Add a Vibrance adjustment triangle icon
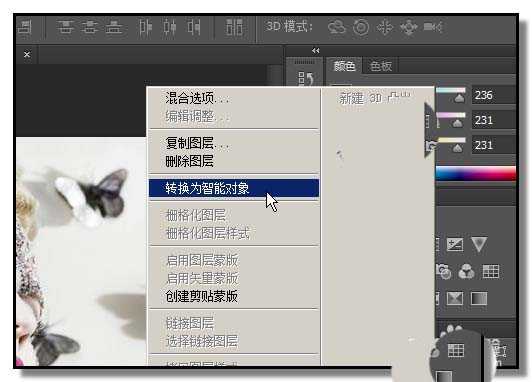 [x=479, y=244]
